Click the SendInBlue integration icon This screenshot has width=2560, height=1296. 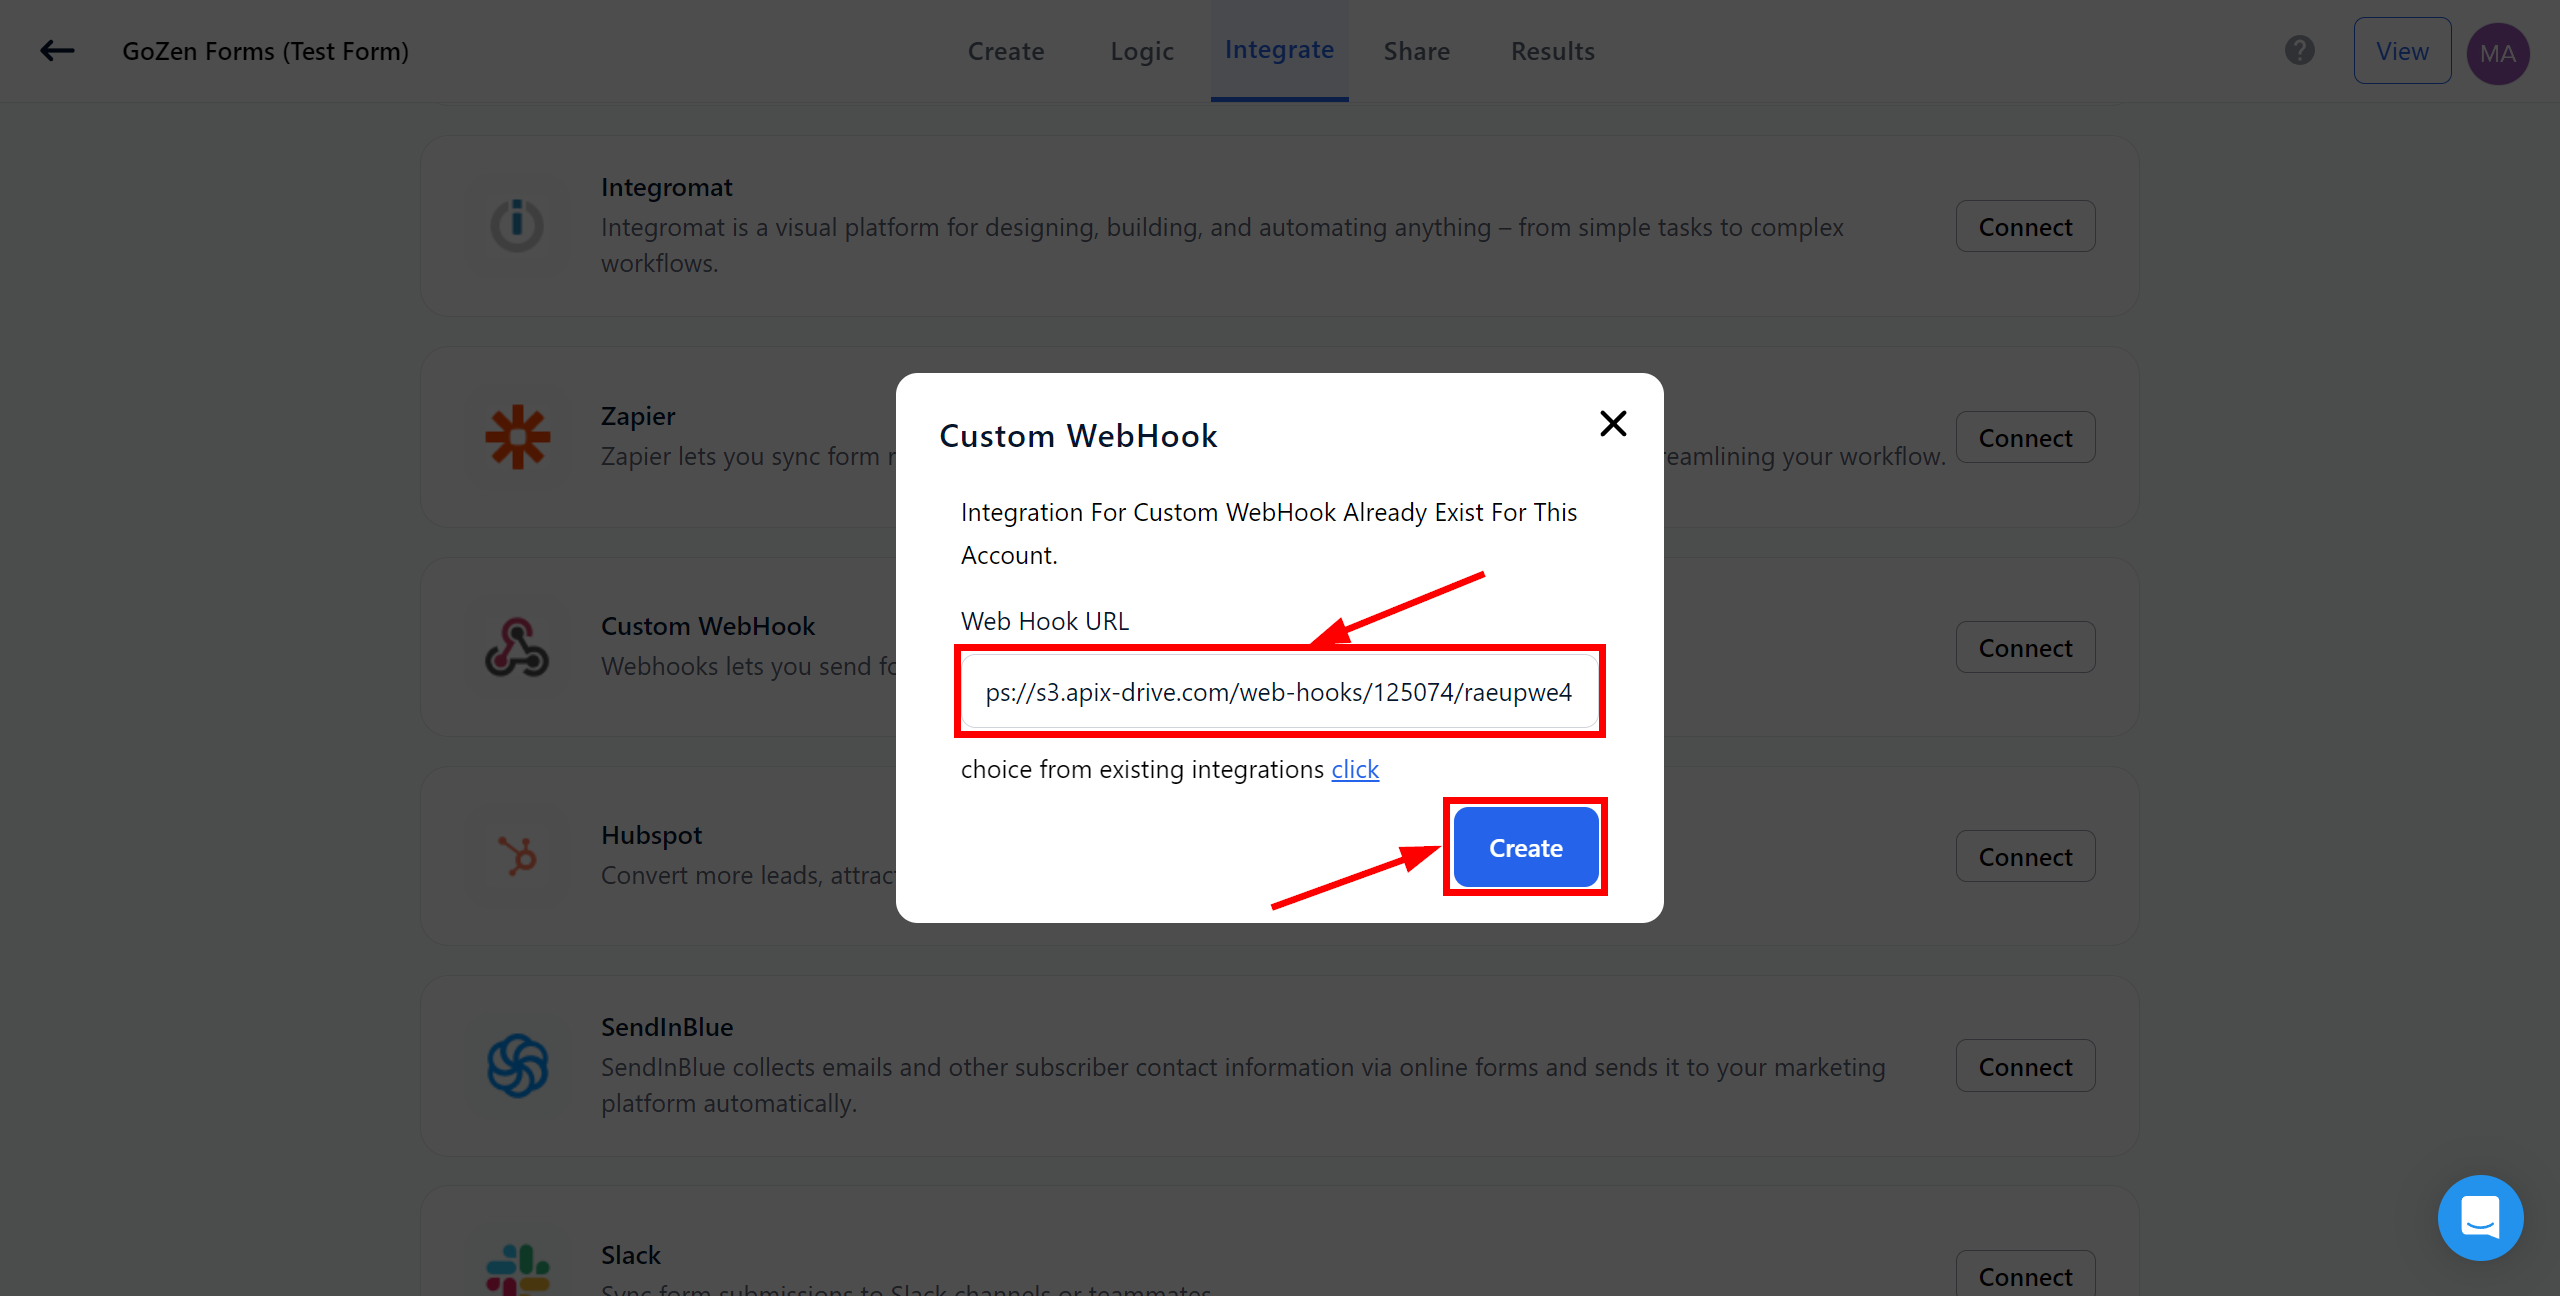(517, 1066)
